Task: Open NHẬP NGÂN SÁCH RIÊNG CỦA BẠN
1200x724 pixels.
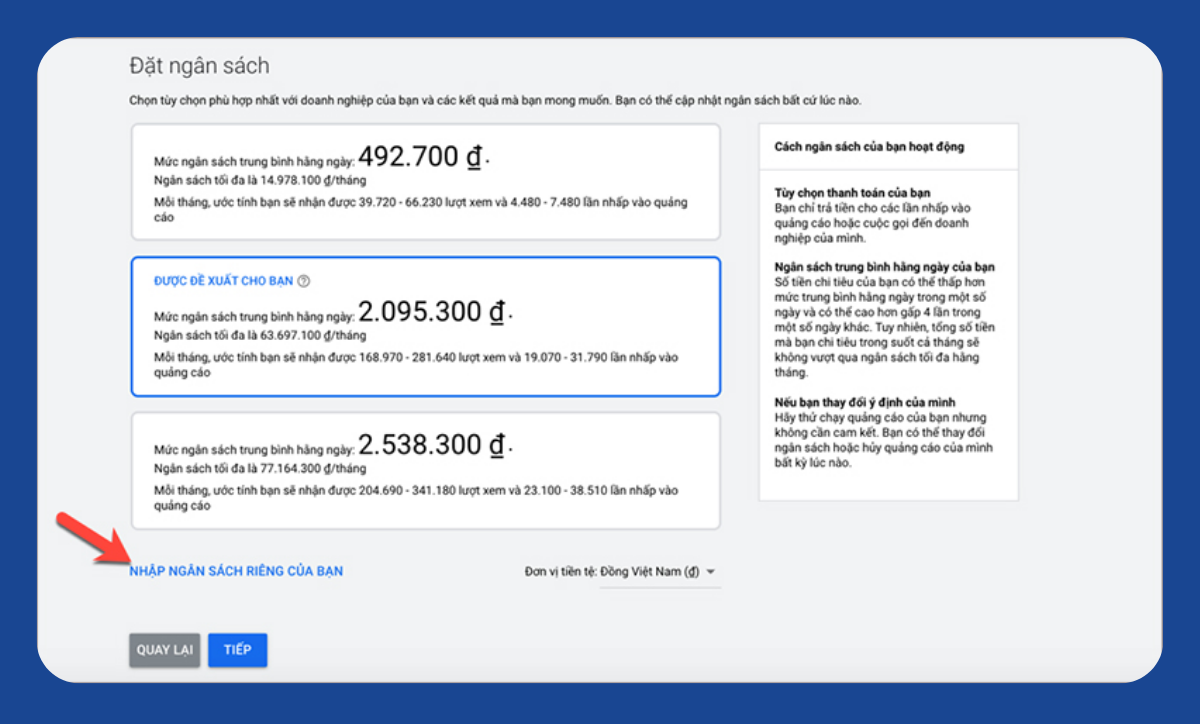Action: (x=236, y=570)
